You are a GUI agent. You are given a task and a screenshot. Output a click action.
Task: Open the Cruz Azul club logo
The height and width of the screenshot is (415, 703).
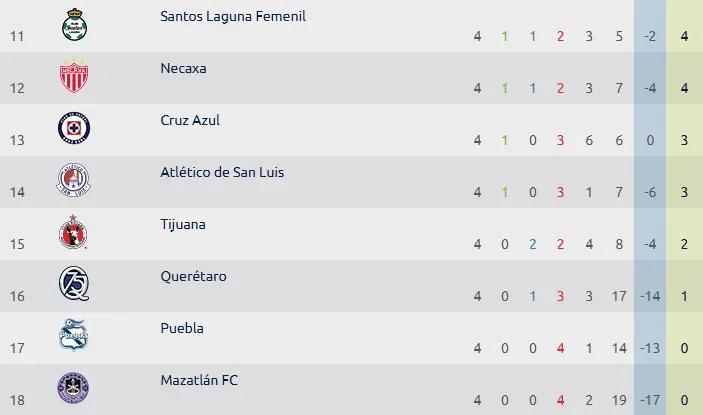pos(74,128)
